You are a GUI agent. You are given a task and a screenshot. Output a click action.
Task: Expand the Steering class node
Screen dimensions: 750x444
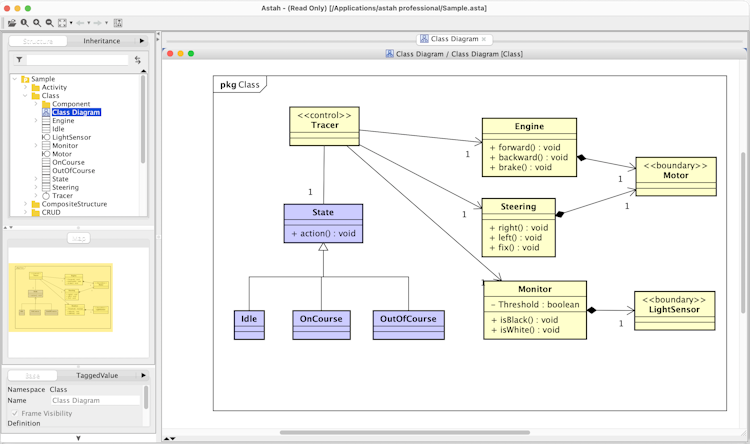[x=36, y=187]
